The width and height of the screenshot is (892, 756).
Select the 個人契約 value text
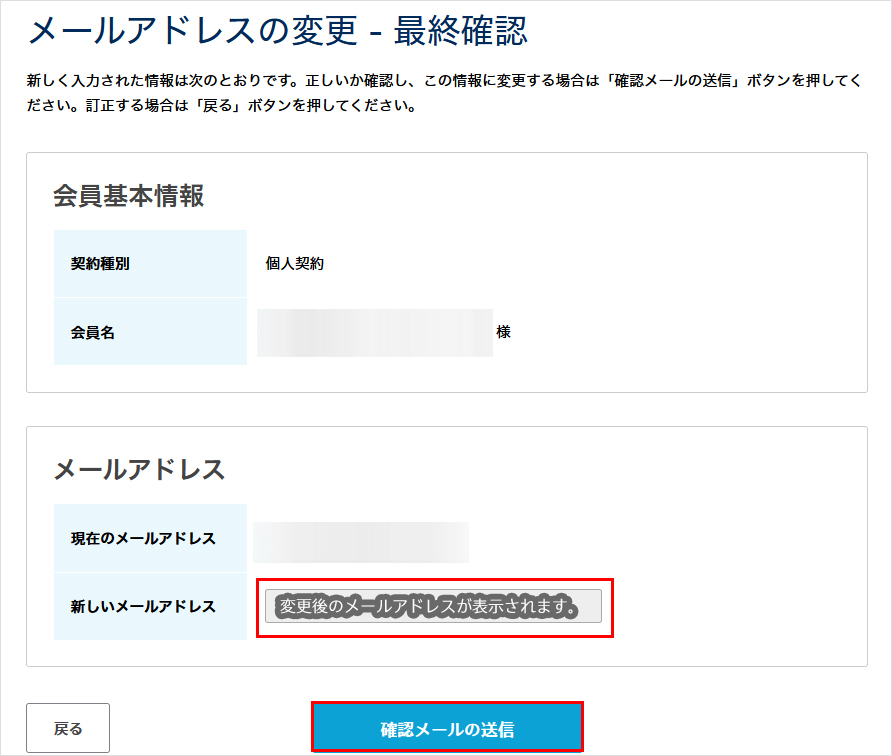click(294, 264)
